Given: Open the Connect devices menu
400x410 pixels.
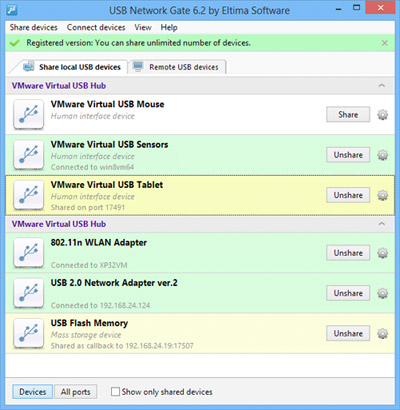Looking at the screenshot, I should click(96, 27).
